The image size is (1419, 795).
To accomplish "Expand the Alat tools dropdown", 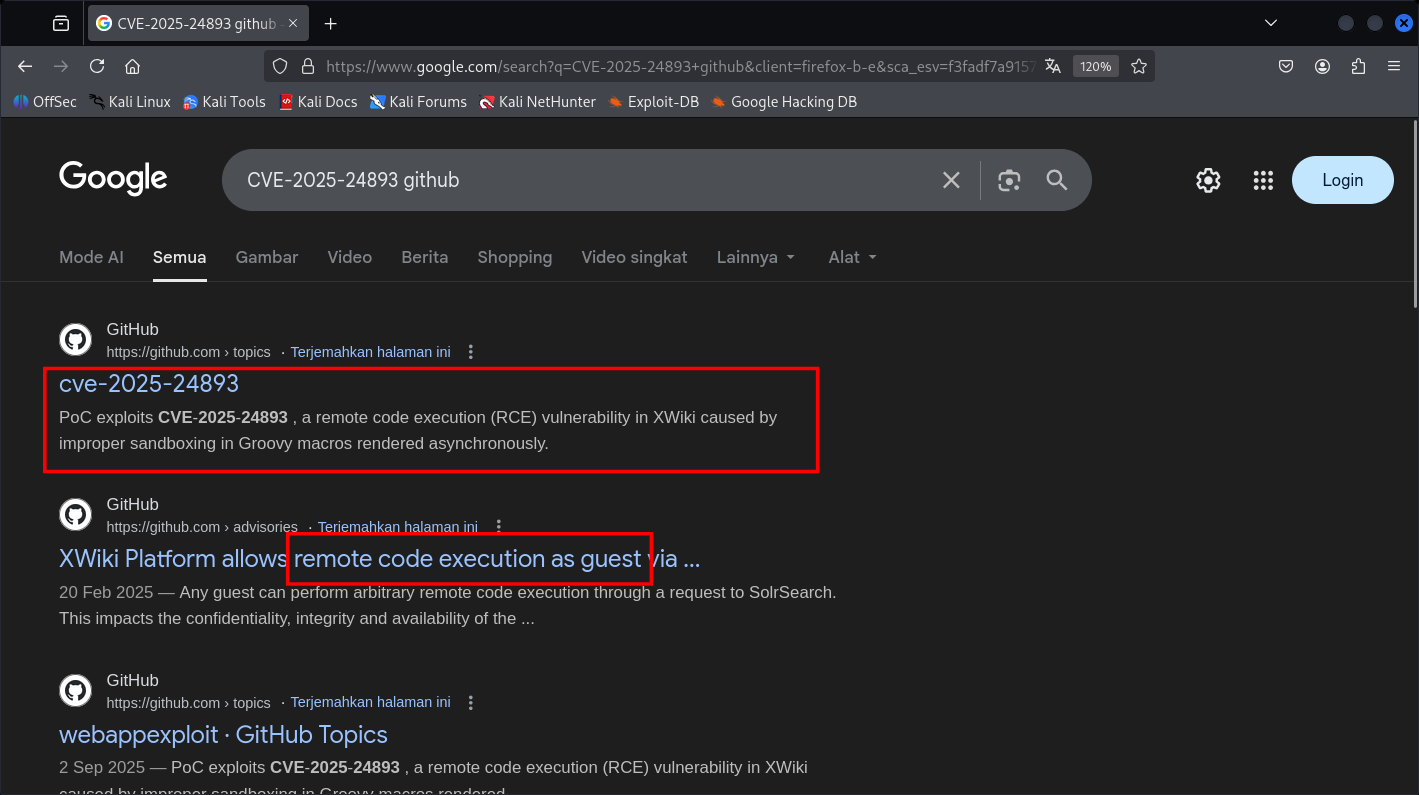I will [x=853, y=257].
